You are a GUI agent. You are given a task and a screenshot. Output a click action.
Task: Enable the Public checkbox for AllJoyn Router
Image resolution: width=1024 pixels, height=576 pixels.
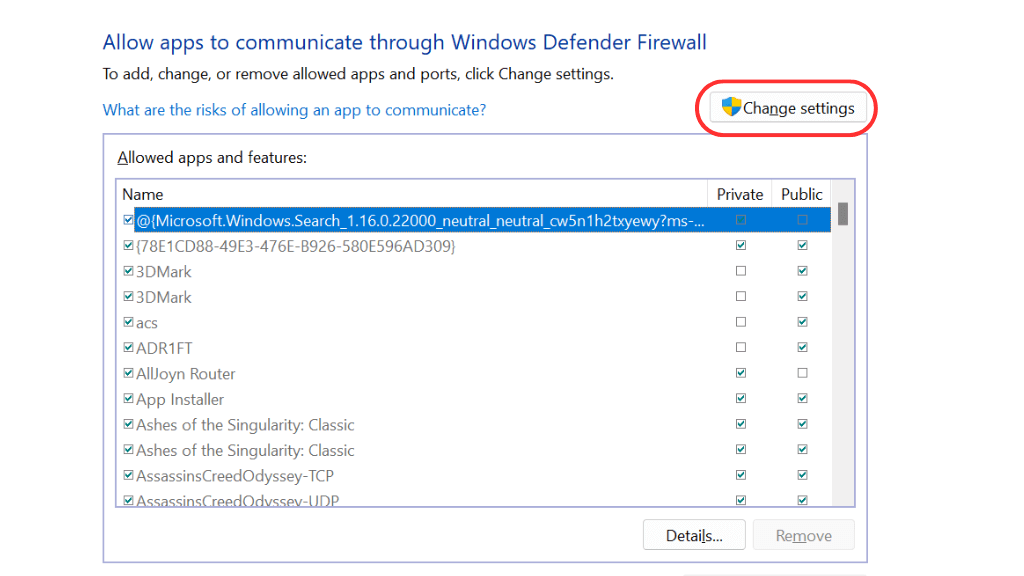(802, 373)
